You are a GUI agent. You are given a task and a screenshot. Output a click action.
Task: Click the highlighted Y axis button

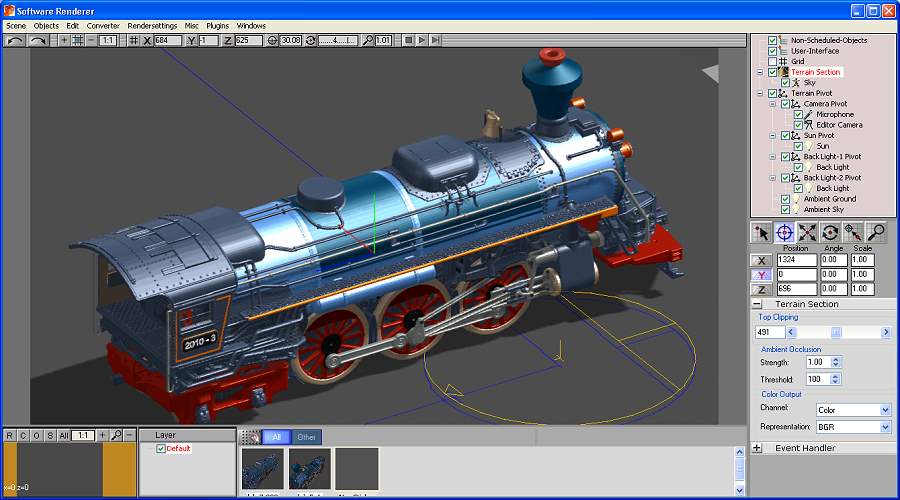762,275
